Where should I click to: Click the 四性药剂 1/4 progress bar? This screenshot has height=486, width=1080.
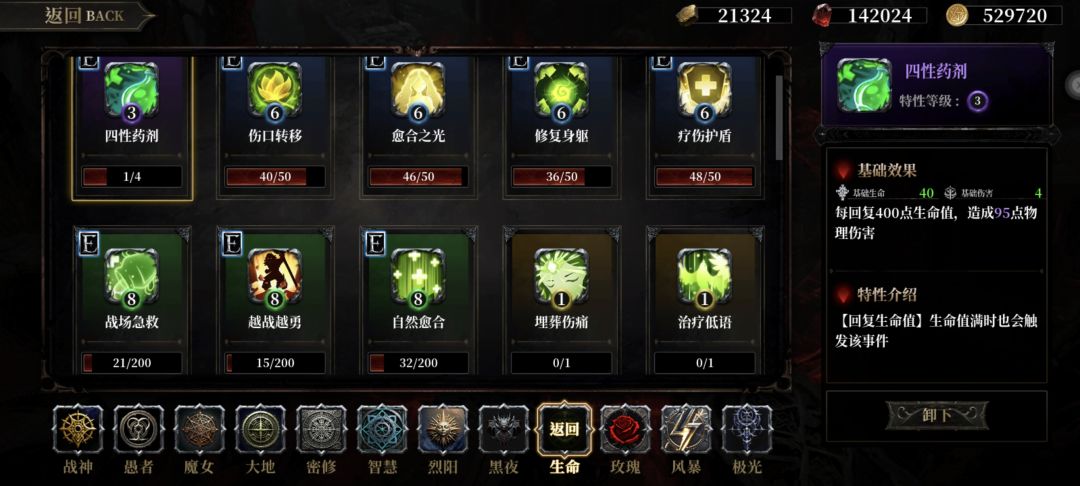point(132,177)
